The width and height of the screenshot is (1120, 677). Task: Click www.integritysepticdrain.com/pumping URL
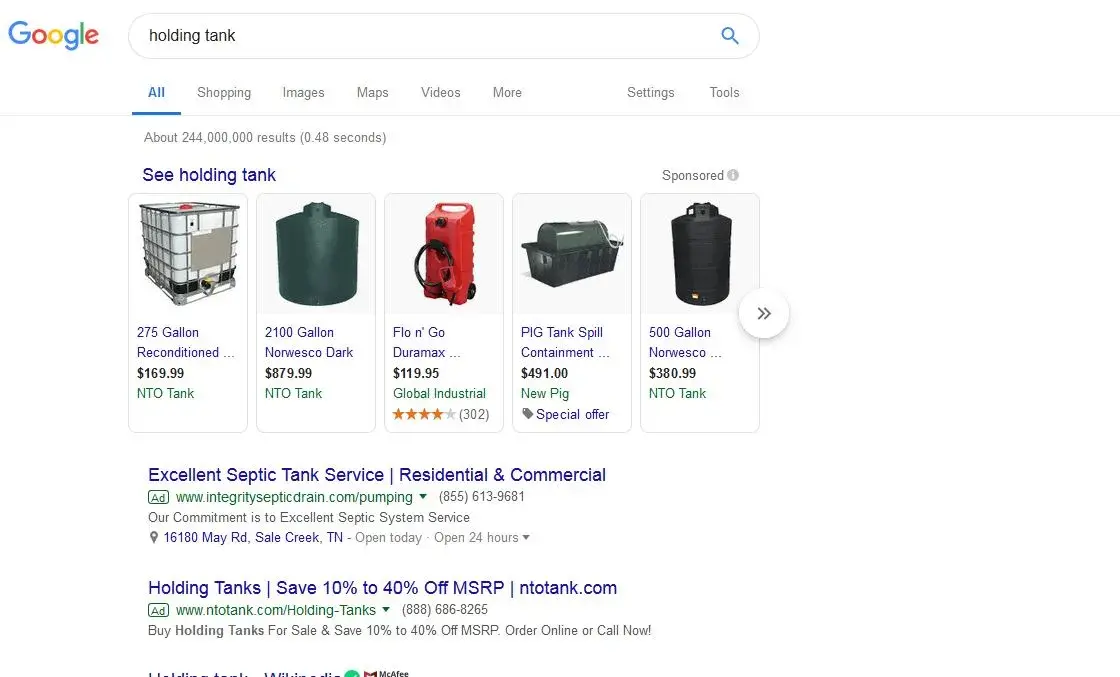[294, 497]
